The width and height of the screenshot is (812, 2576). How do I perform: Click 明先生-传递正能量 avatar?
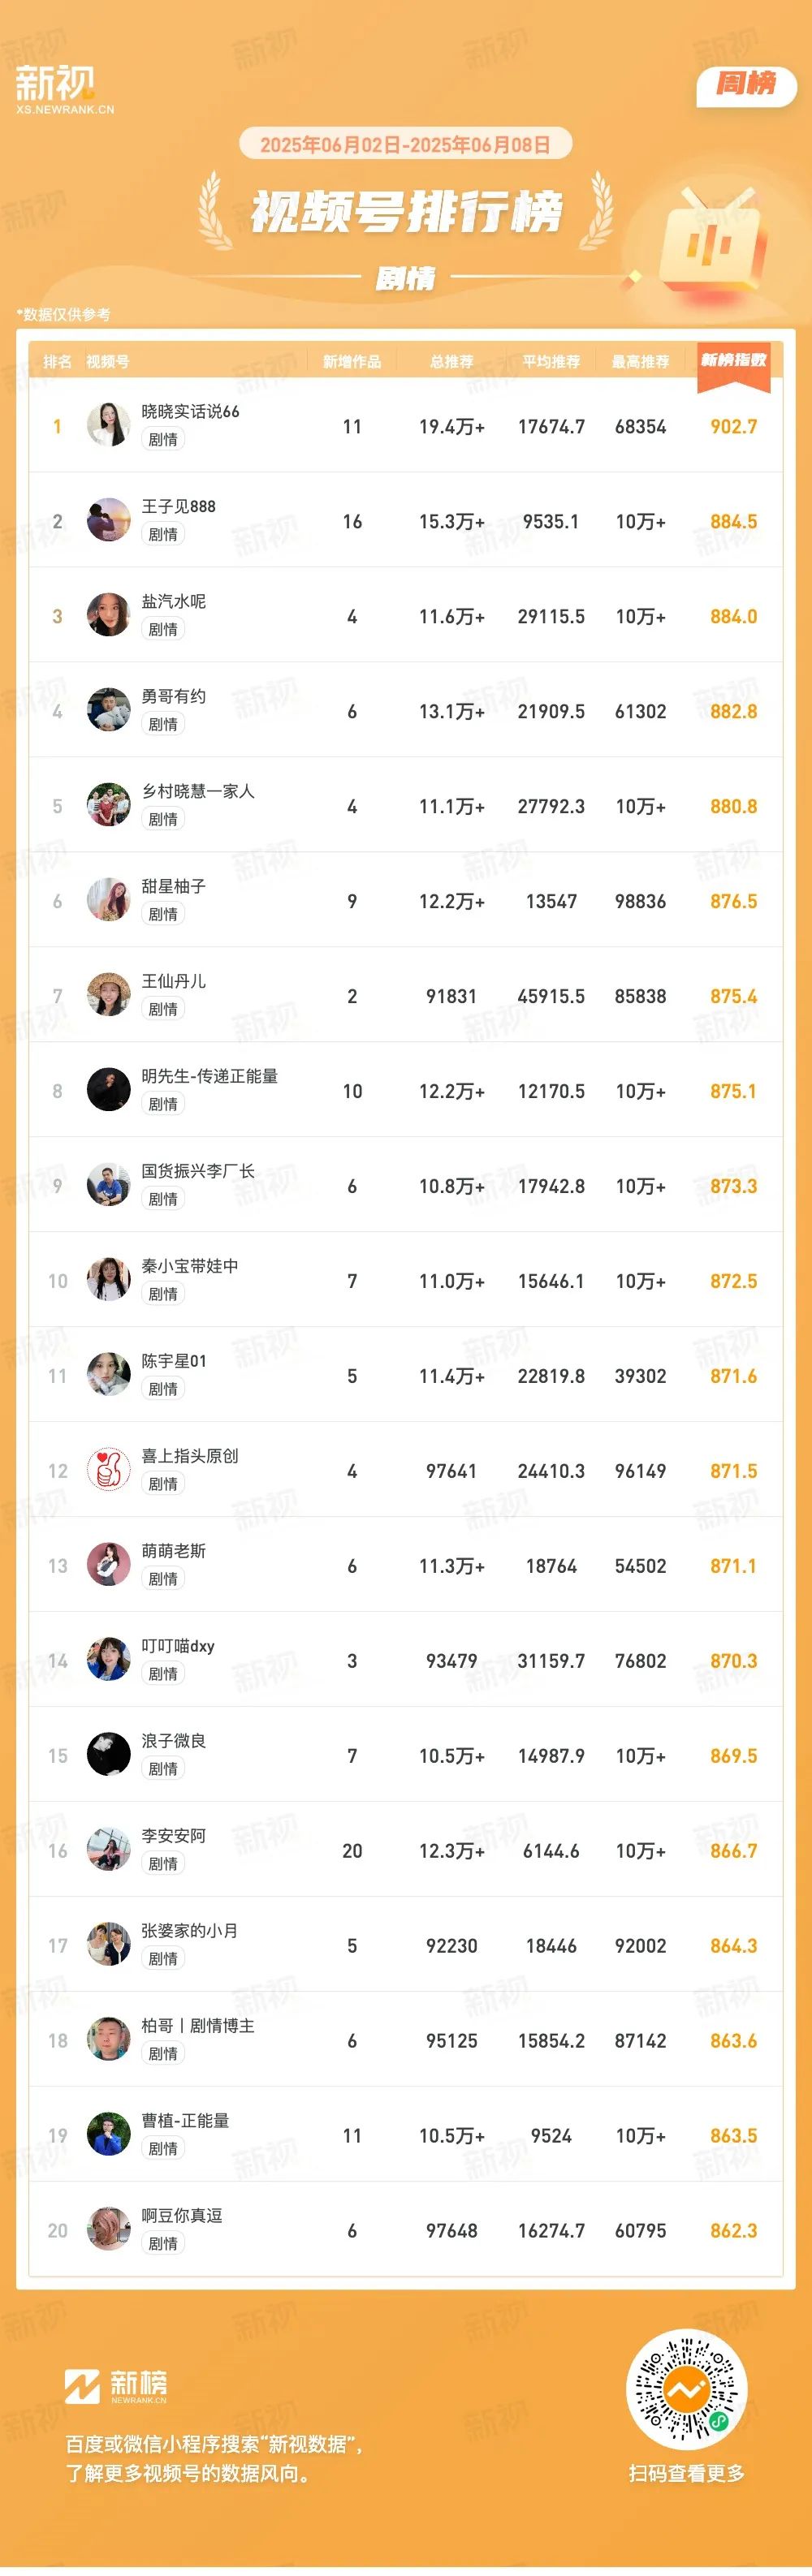[108, 1090]
